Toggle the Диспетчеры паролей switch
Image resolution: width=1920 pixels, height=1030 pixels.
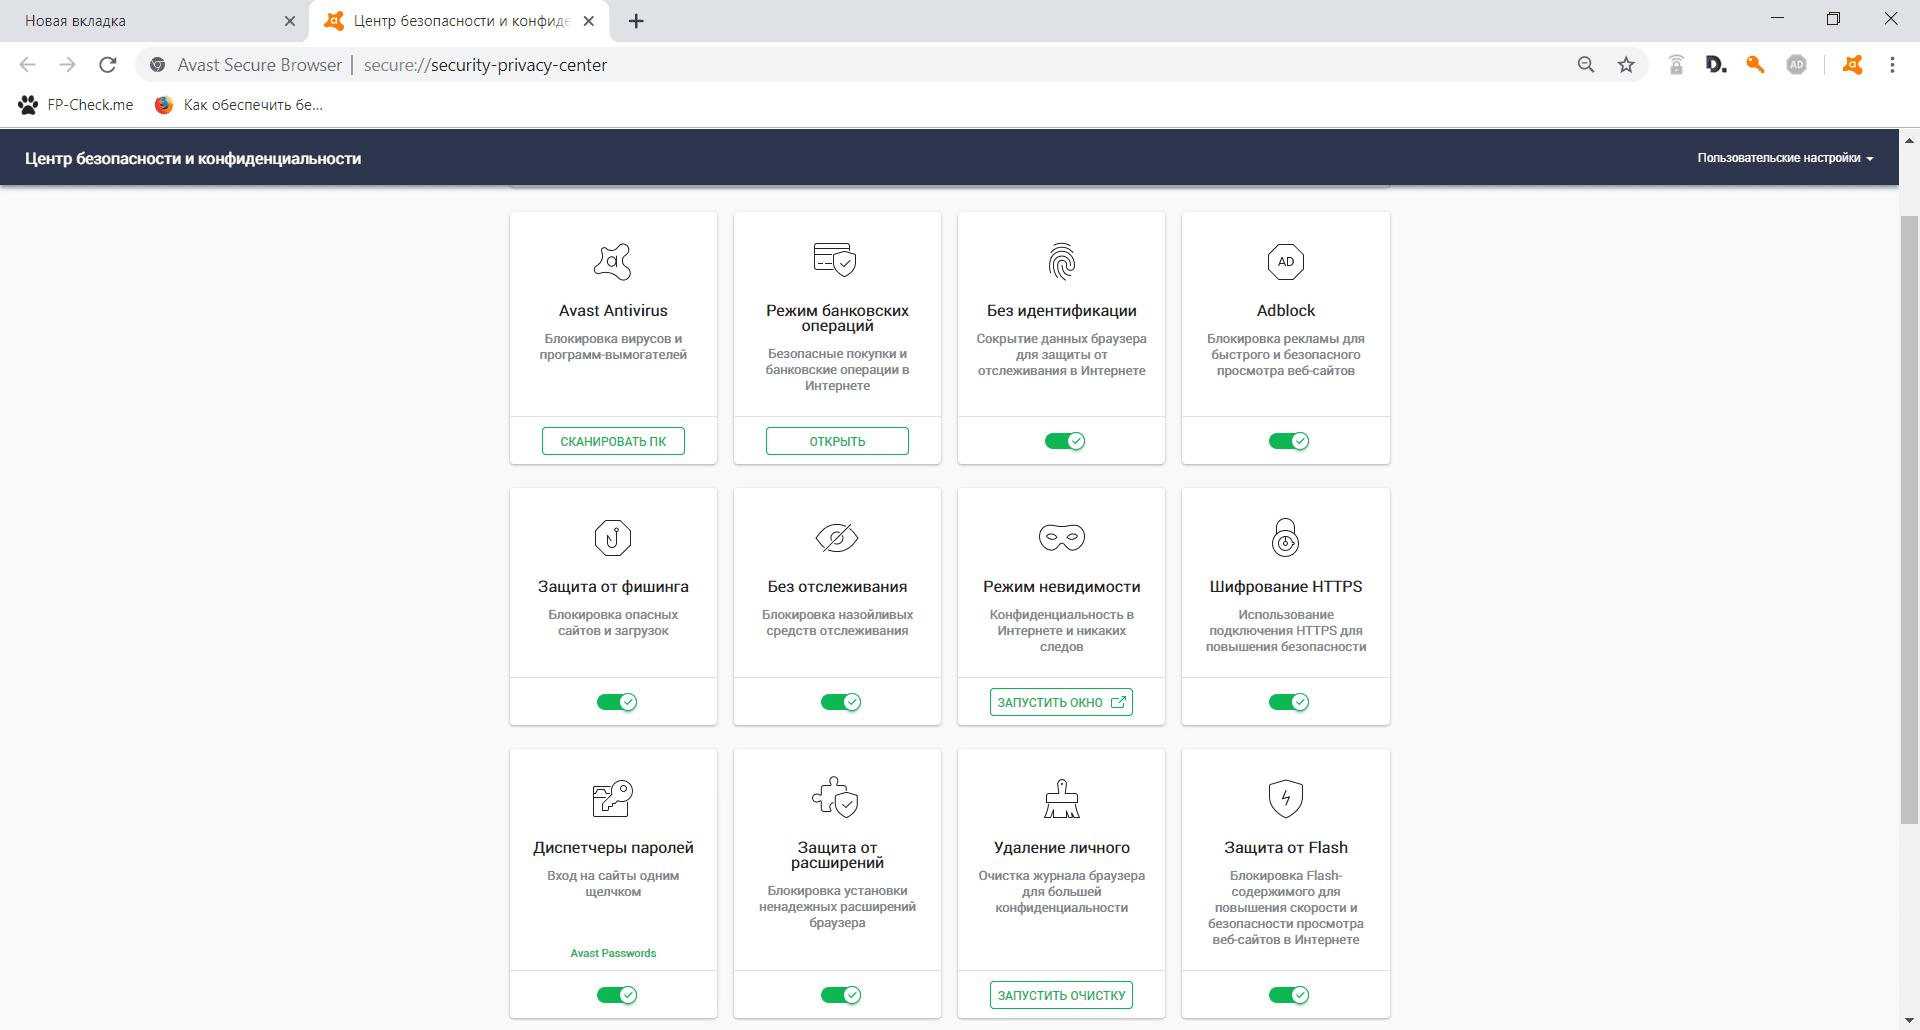click(x=617, y=995)
